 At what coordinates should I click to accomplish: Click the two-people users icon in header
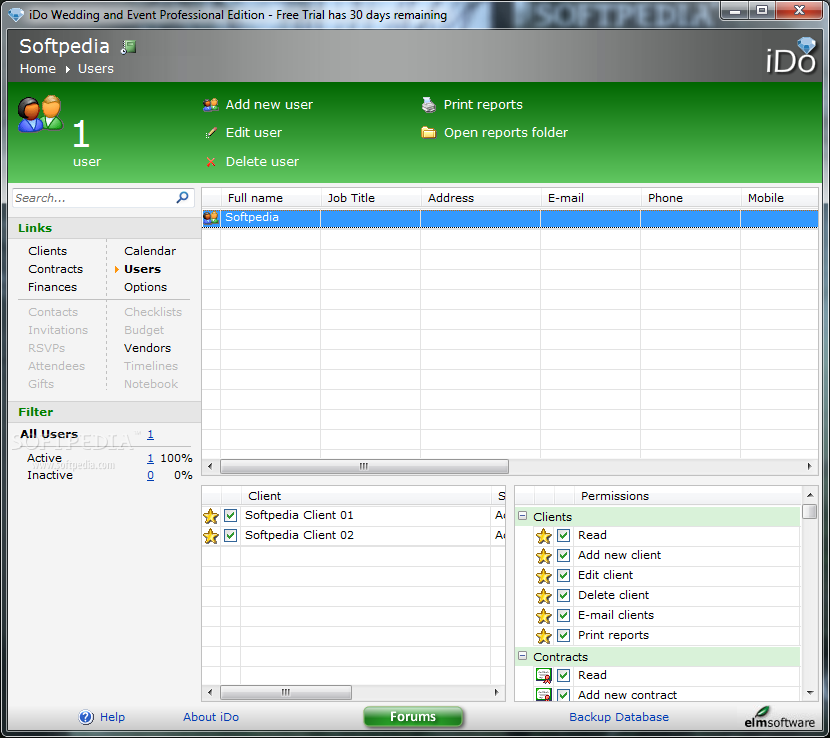pos(40,113)
